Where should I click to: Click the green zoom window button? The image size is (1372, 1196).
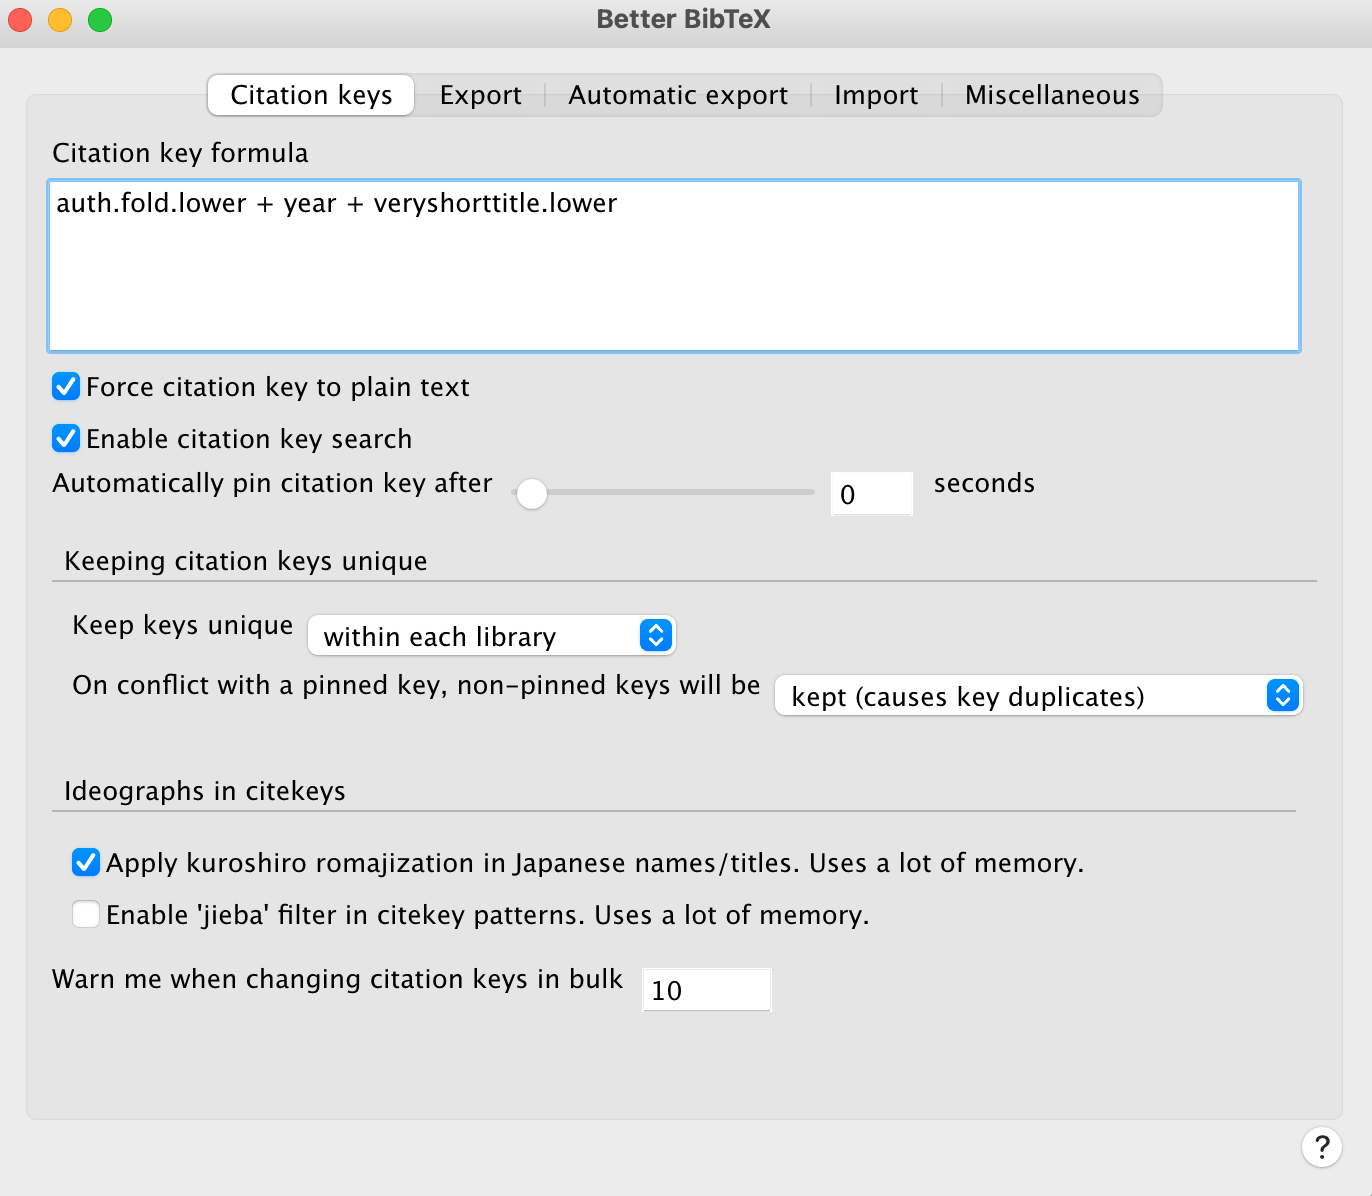point(100,19)
